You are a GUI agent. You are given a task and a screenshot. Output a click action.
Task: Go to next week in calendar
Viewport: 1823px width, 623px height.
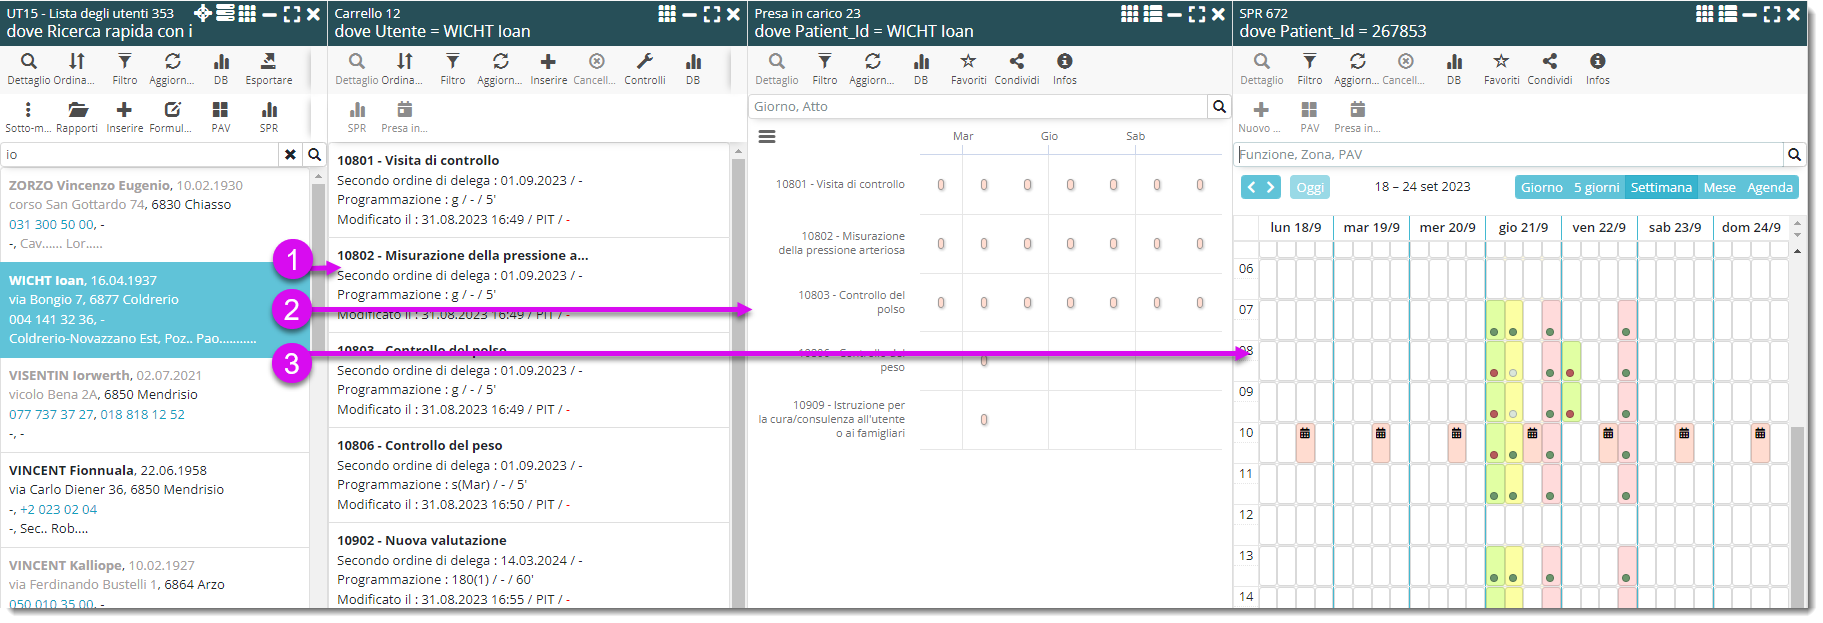[1271, 187]
